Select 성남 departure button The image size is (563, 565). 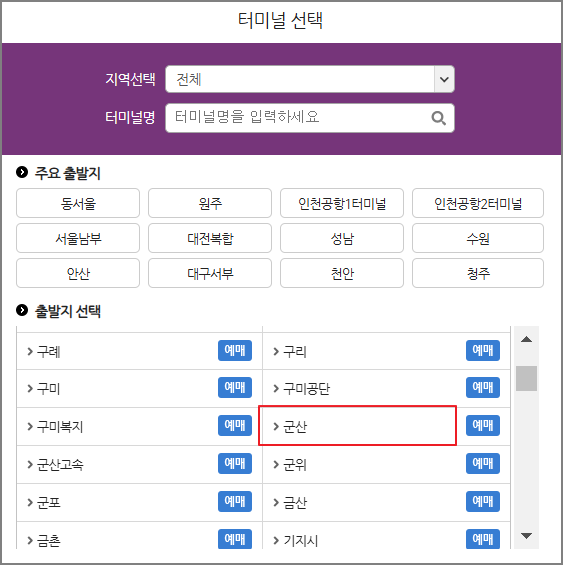tap(342, 238)
